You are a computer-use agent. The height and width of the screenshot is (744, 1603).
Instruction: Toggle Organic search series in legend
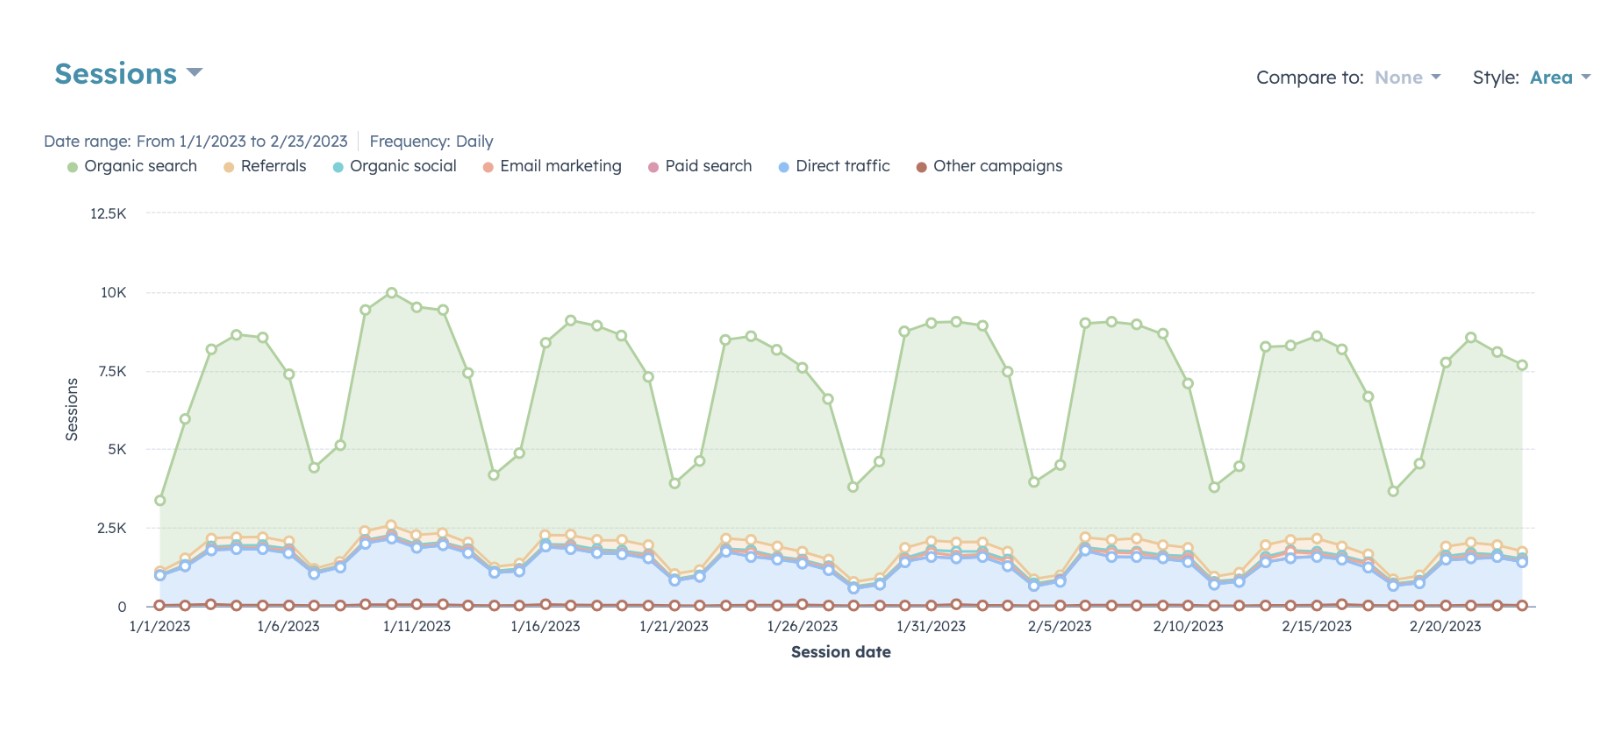click(x=140, y=166)
